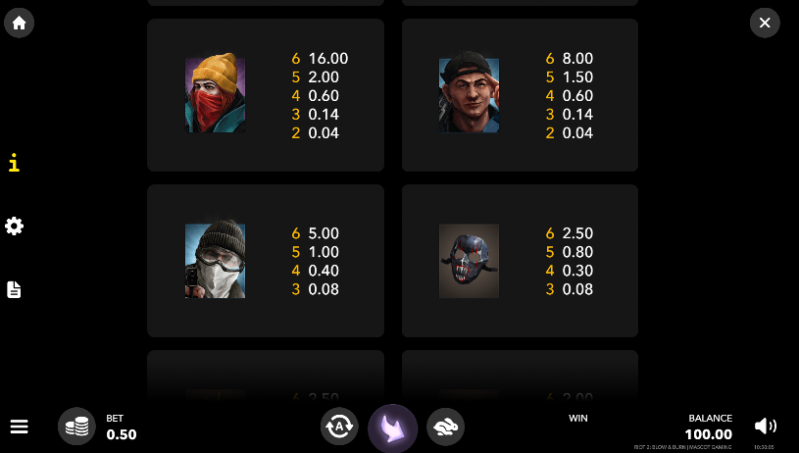Click the 16.00 payout for six
Viewport: 799px width, 453px height.
(328, 58)
